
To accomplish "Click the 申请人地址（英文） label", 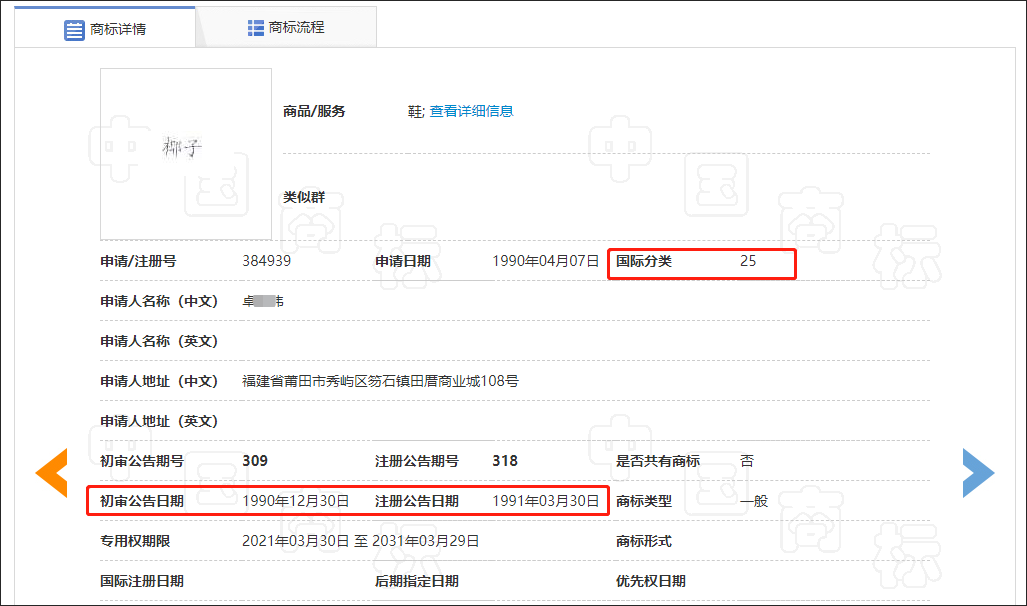I will [x=159, y=421].
